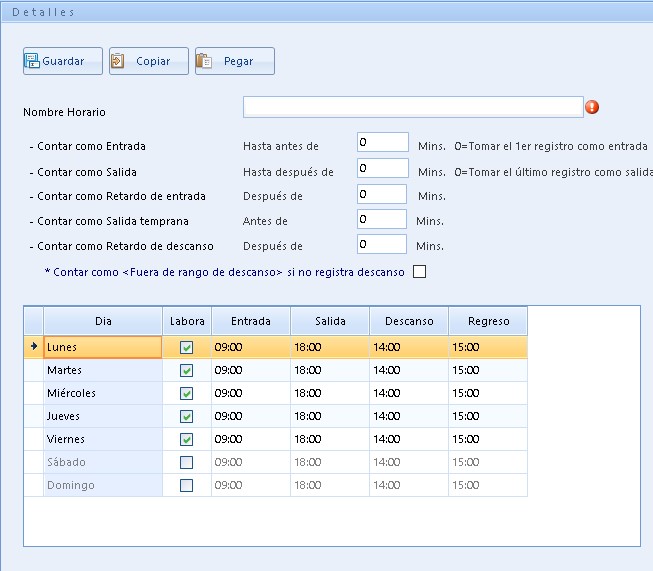
Task: Click the Contar como Entrada minutes field
Action: [x=383, y=142]
